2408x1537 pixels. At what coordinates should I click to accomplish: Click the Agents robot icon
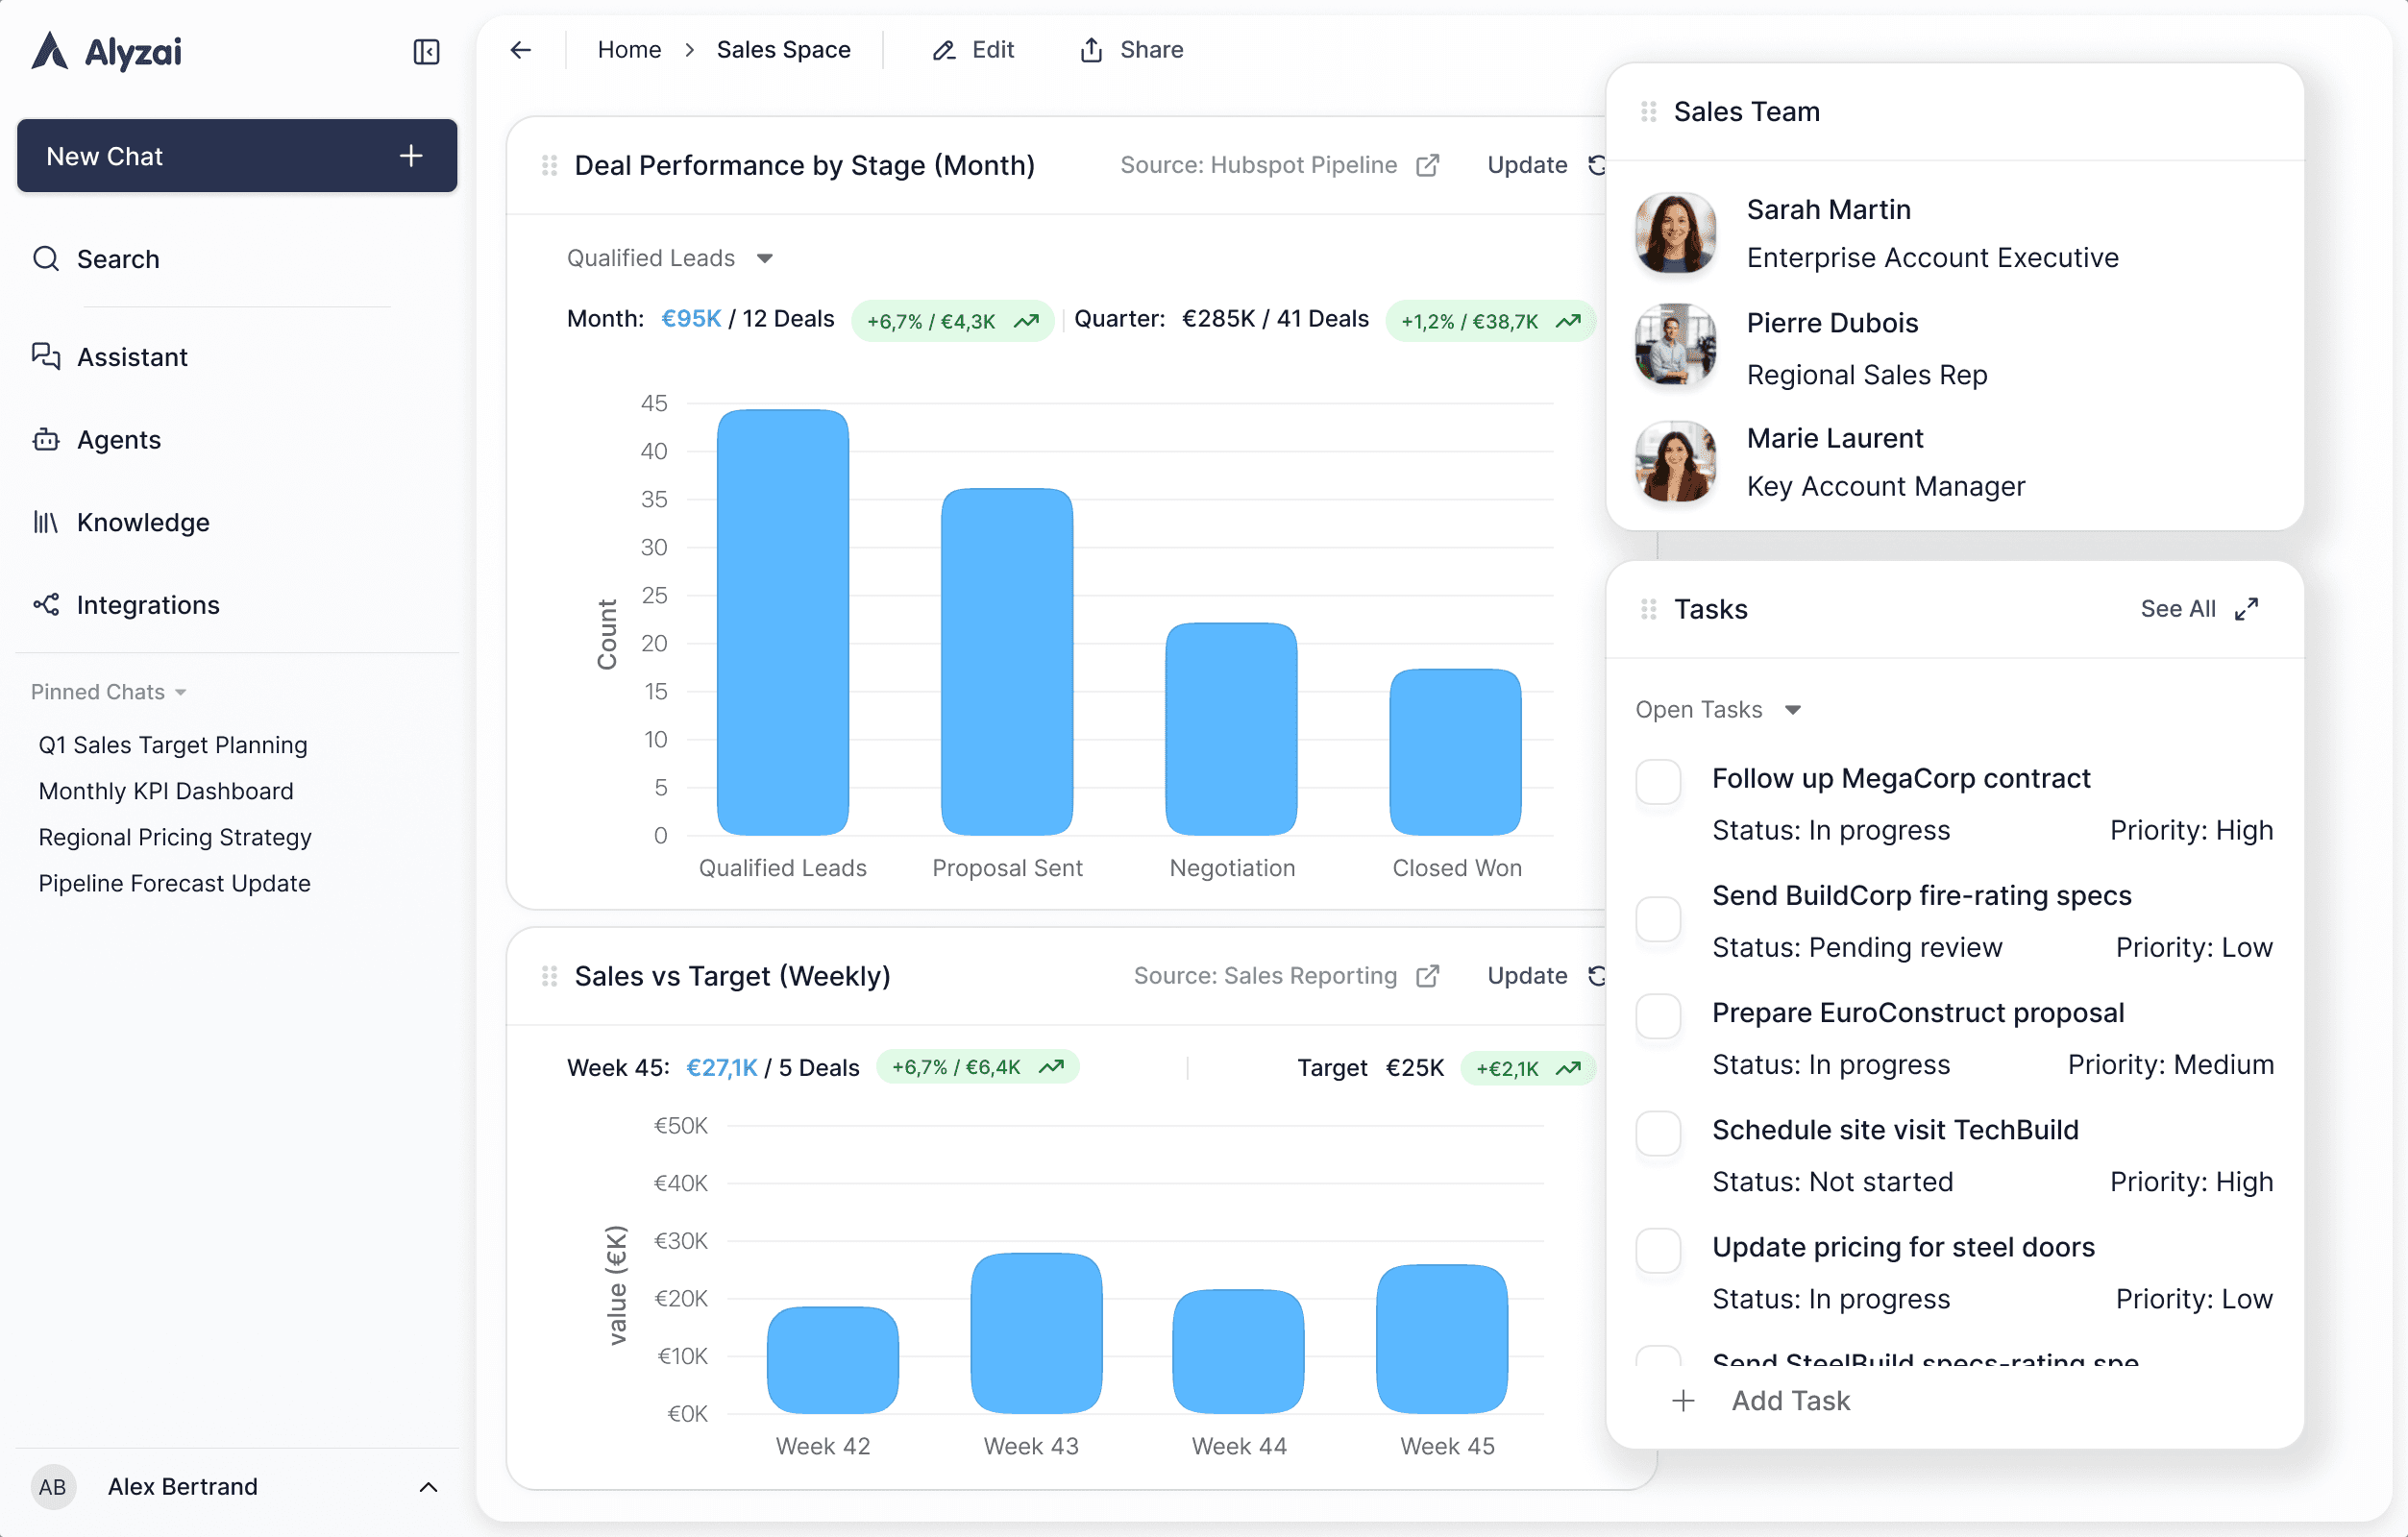(46, 440)
